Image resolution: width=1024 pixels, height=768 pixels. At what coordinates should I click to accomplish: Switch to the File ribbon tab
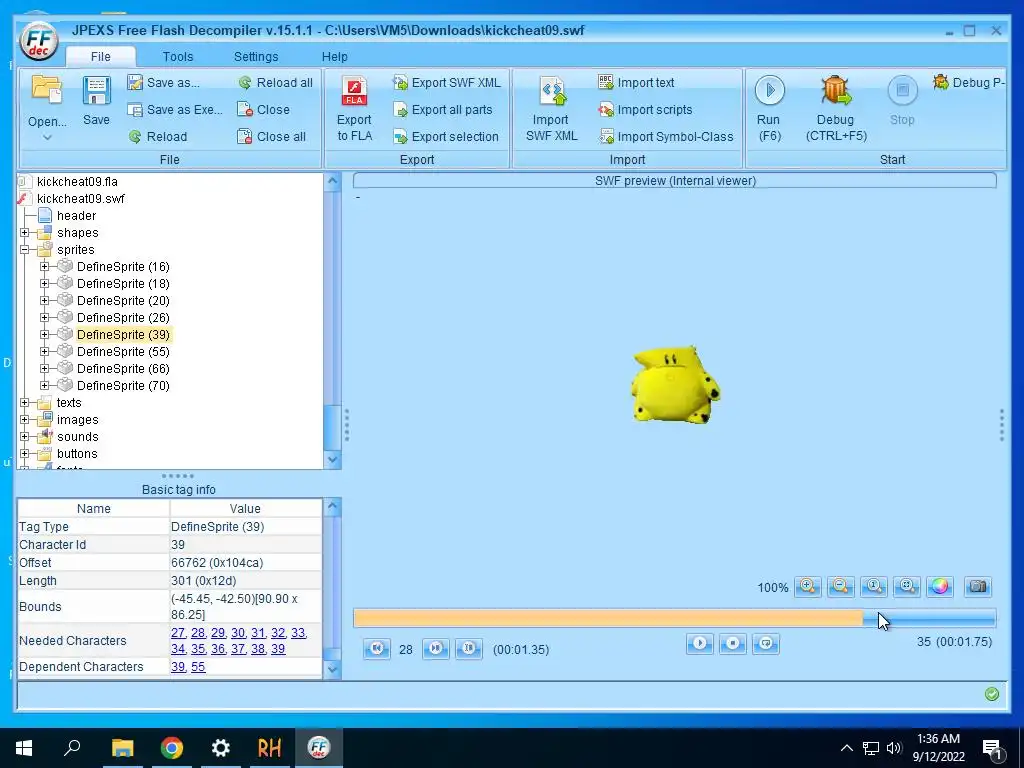tap(101, 57)
